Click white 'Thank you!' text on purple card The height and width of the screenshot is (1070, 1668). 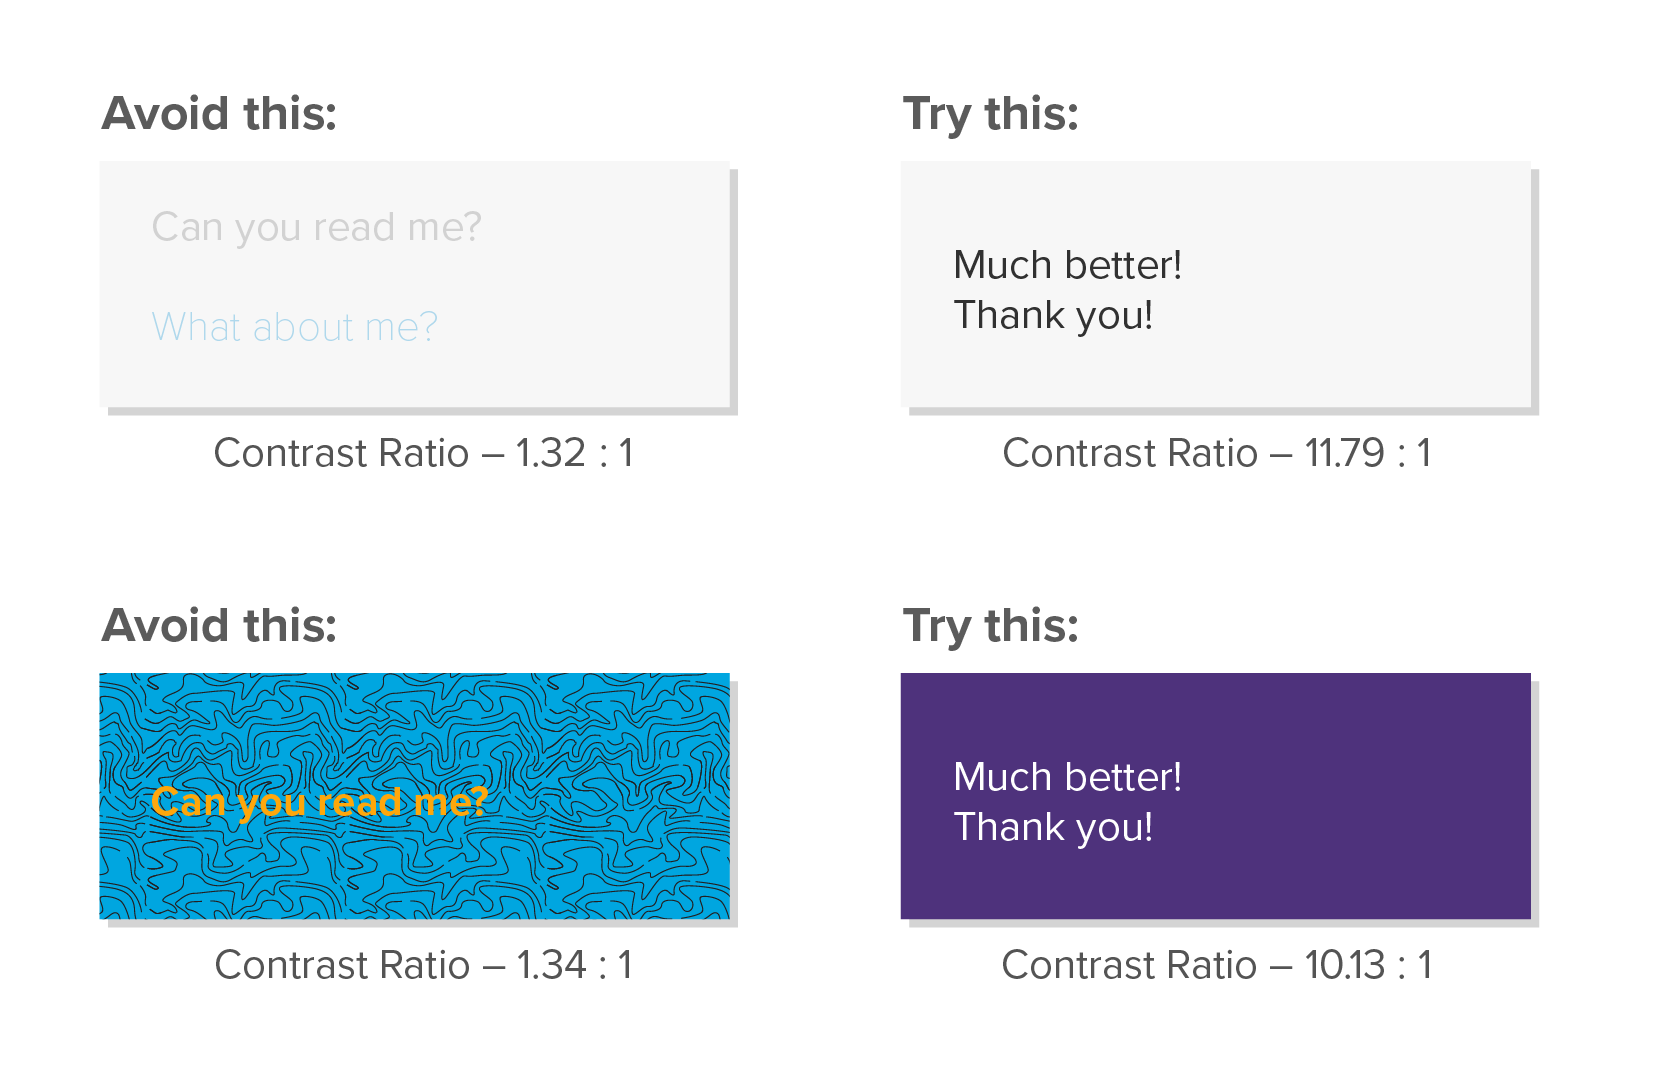(x=1053, y=828)
